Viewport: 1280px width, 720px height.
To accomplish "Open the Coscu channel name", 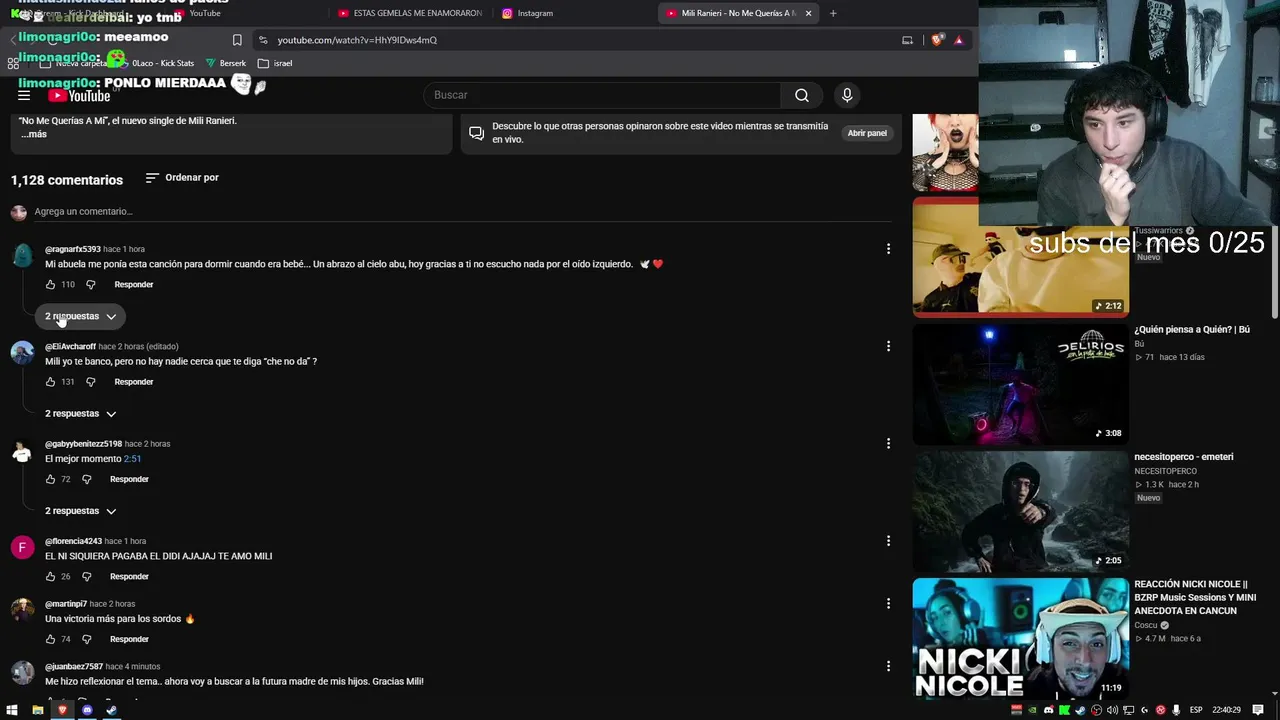I will coord(1145,626).
